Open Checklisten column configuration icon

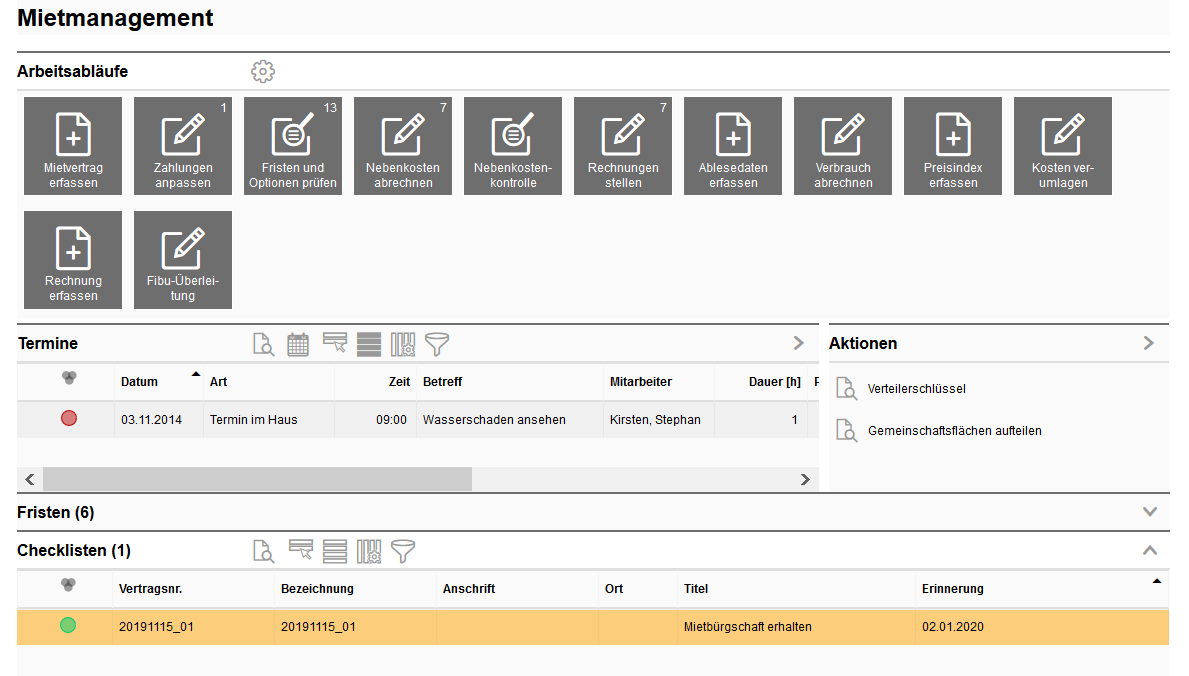(369, 552)
